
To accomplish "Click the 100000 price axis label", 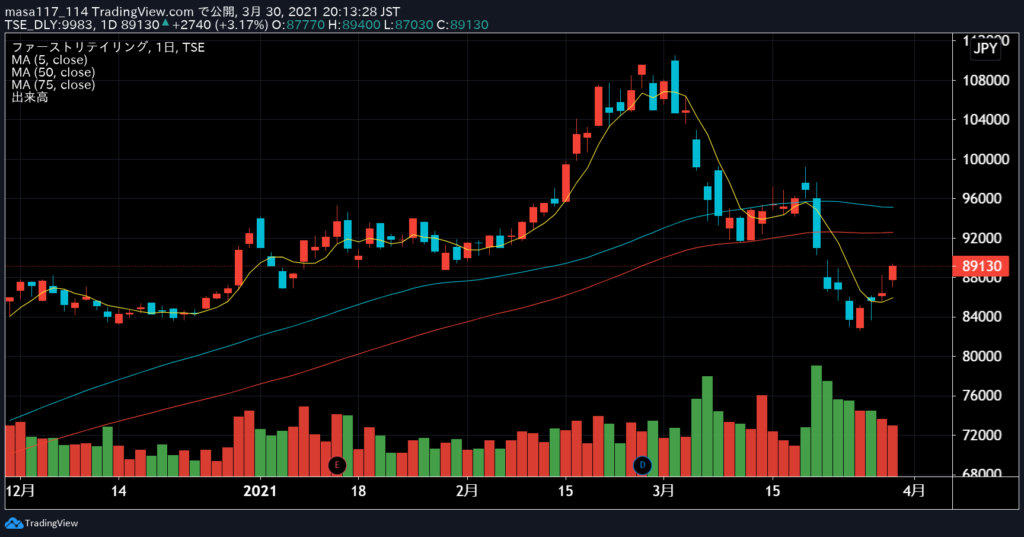I will pyautogui.click(x=986, y=159).
